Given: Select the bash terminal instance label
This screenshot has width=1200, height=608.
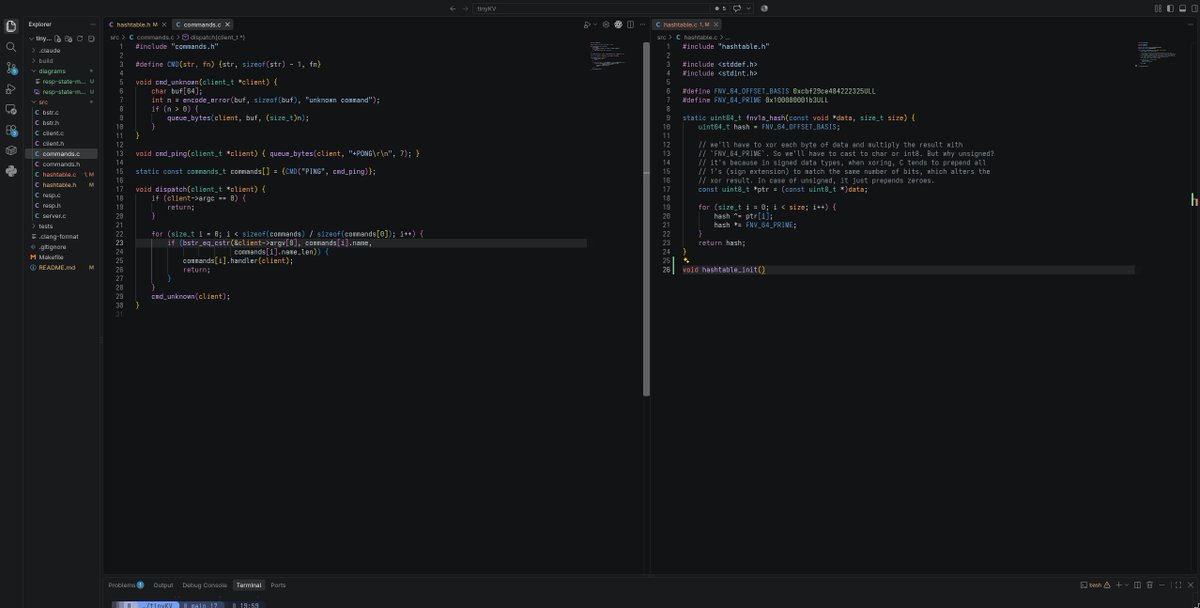Looking at the screenshot, I should [x=1095, y=585].
